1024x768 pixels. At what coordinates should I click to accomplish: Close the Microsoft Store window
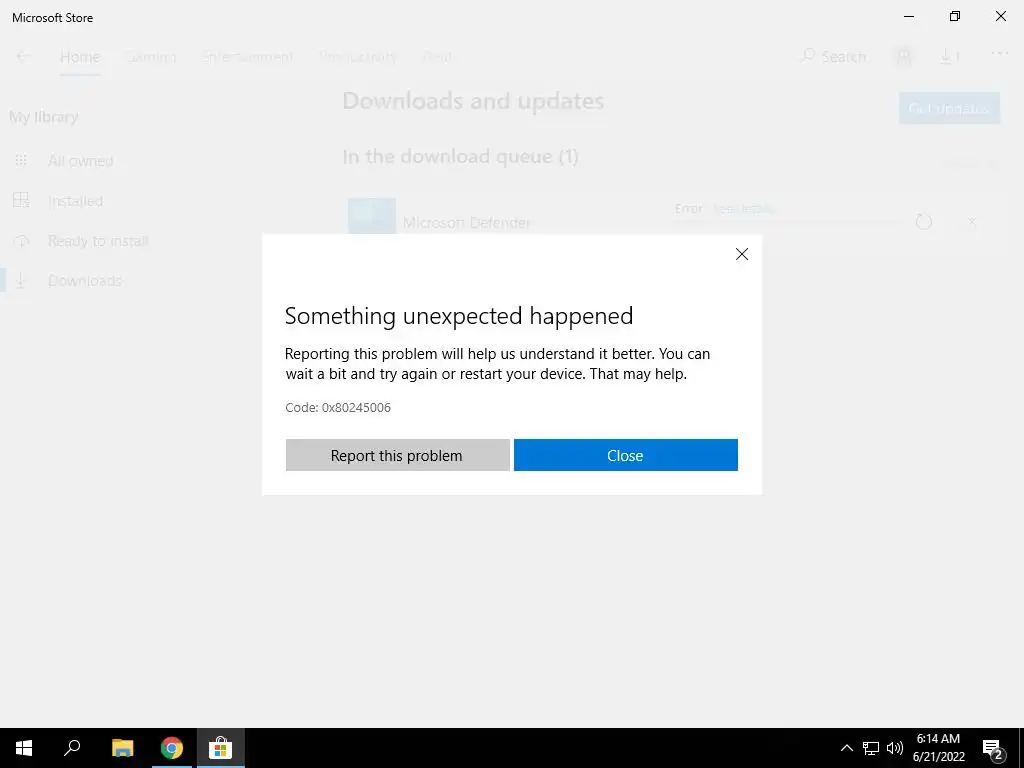click(1000, 16)
